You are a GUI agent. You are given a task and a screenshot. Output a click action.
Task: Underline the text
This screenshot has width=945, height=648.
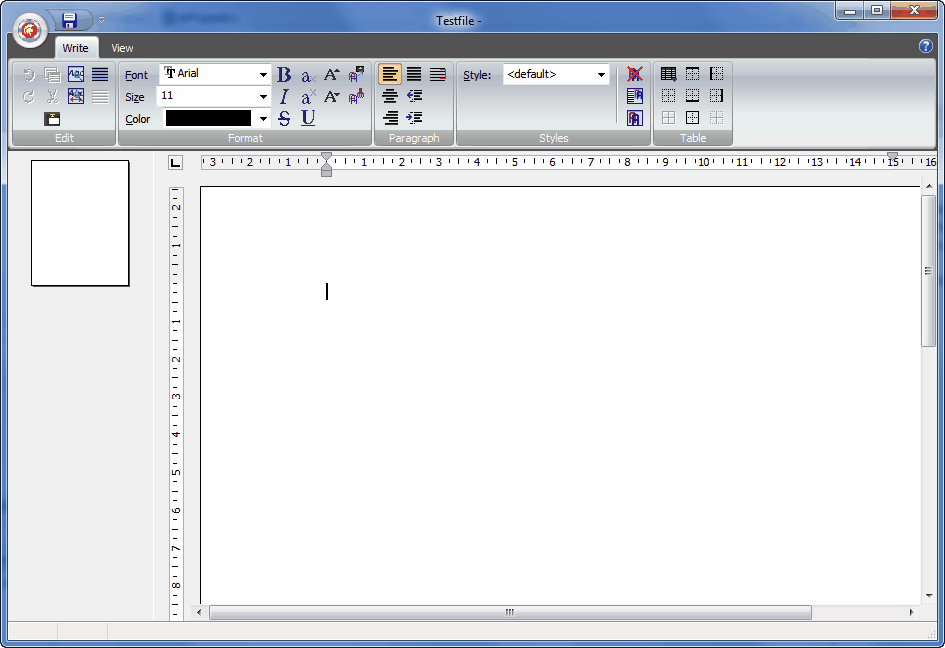click(308, 118)
